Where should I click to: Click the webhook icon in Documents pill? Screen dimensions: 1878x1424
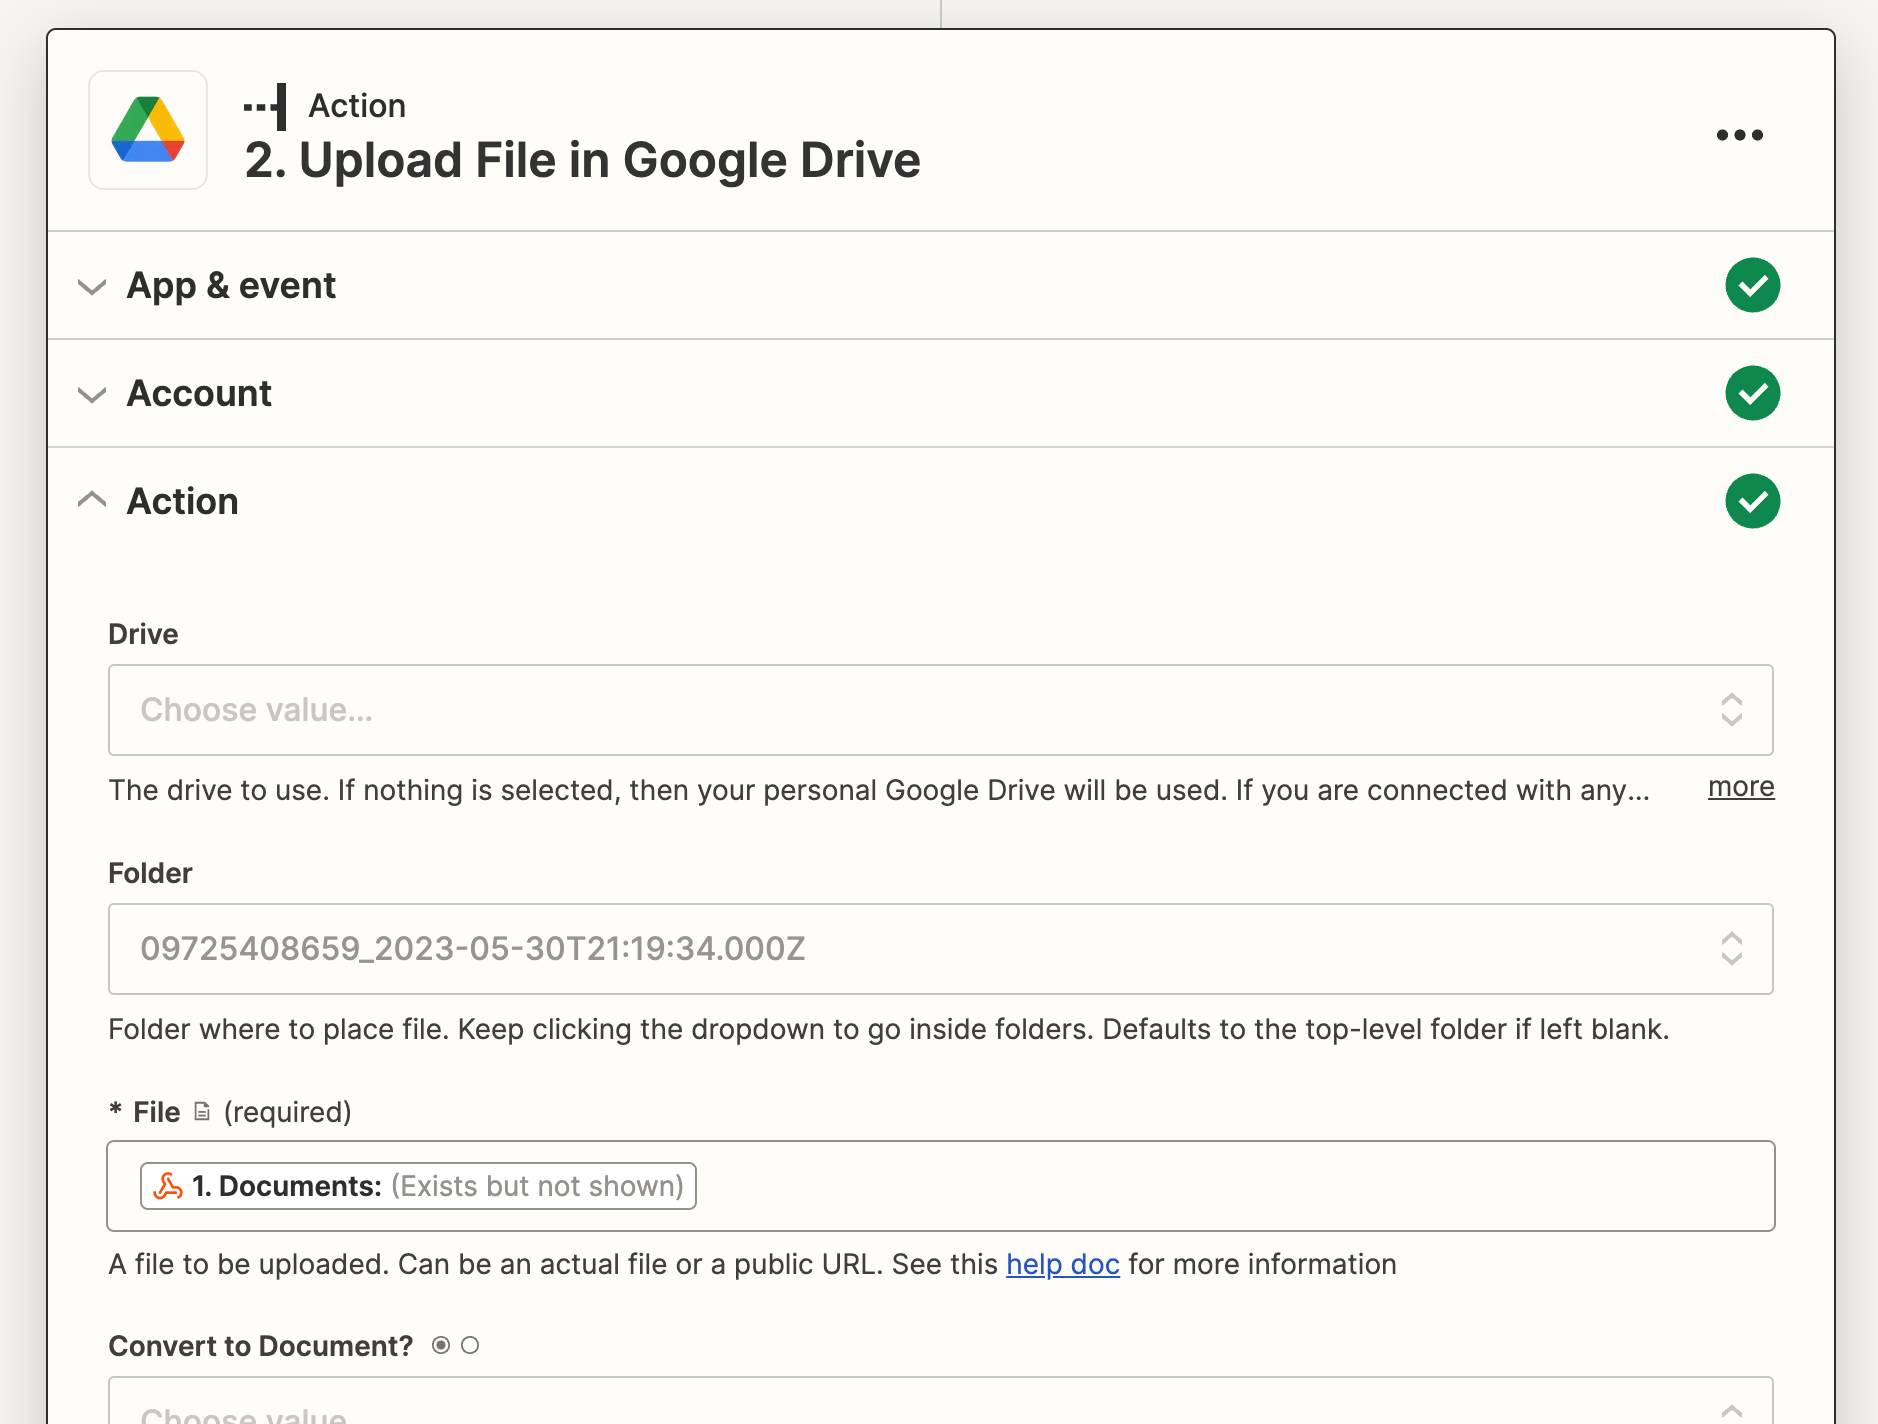coord(168,1186)
